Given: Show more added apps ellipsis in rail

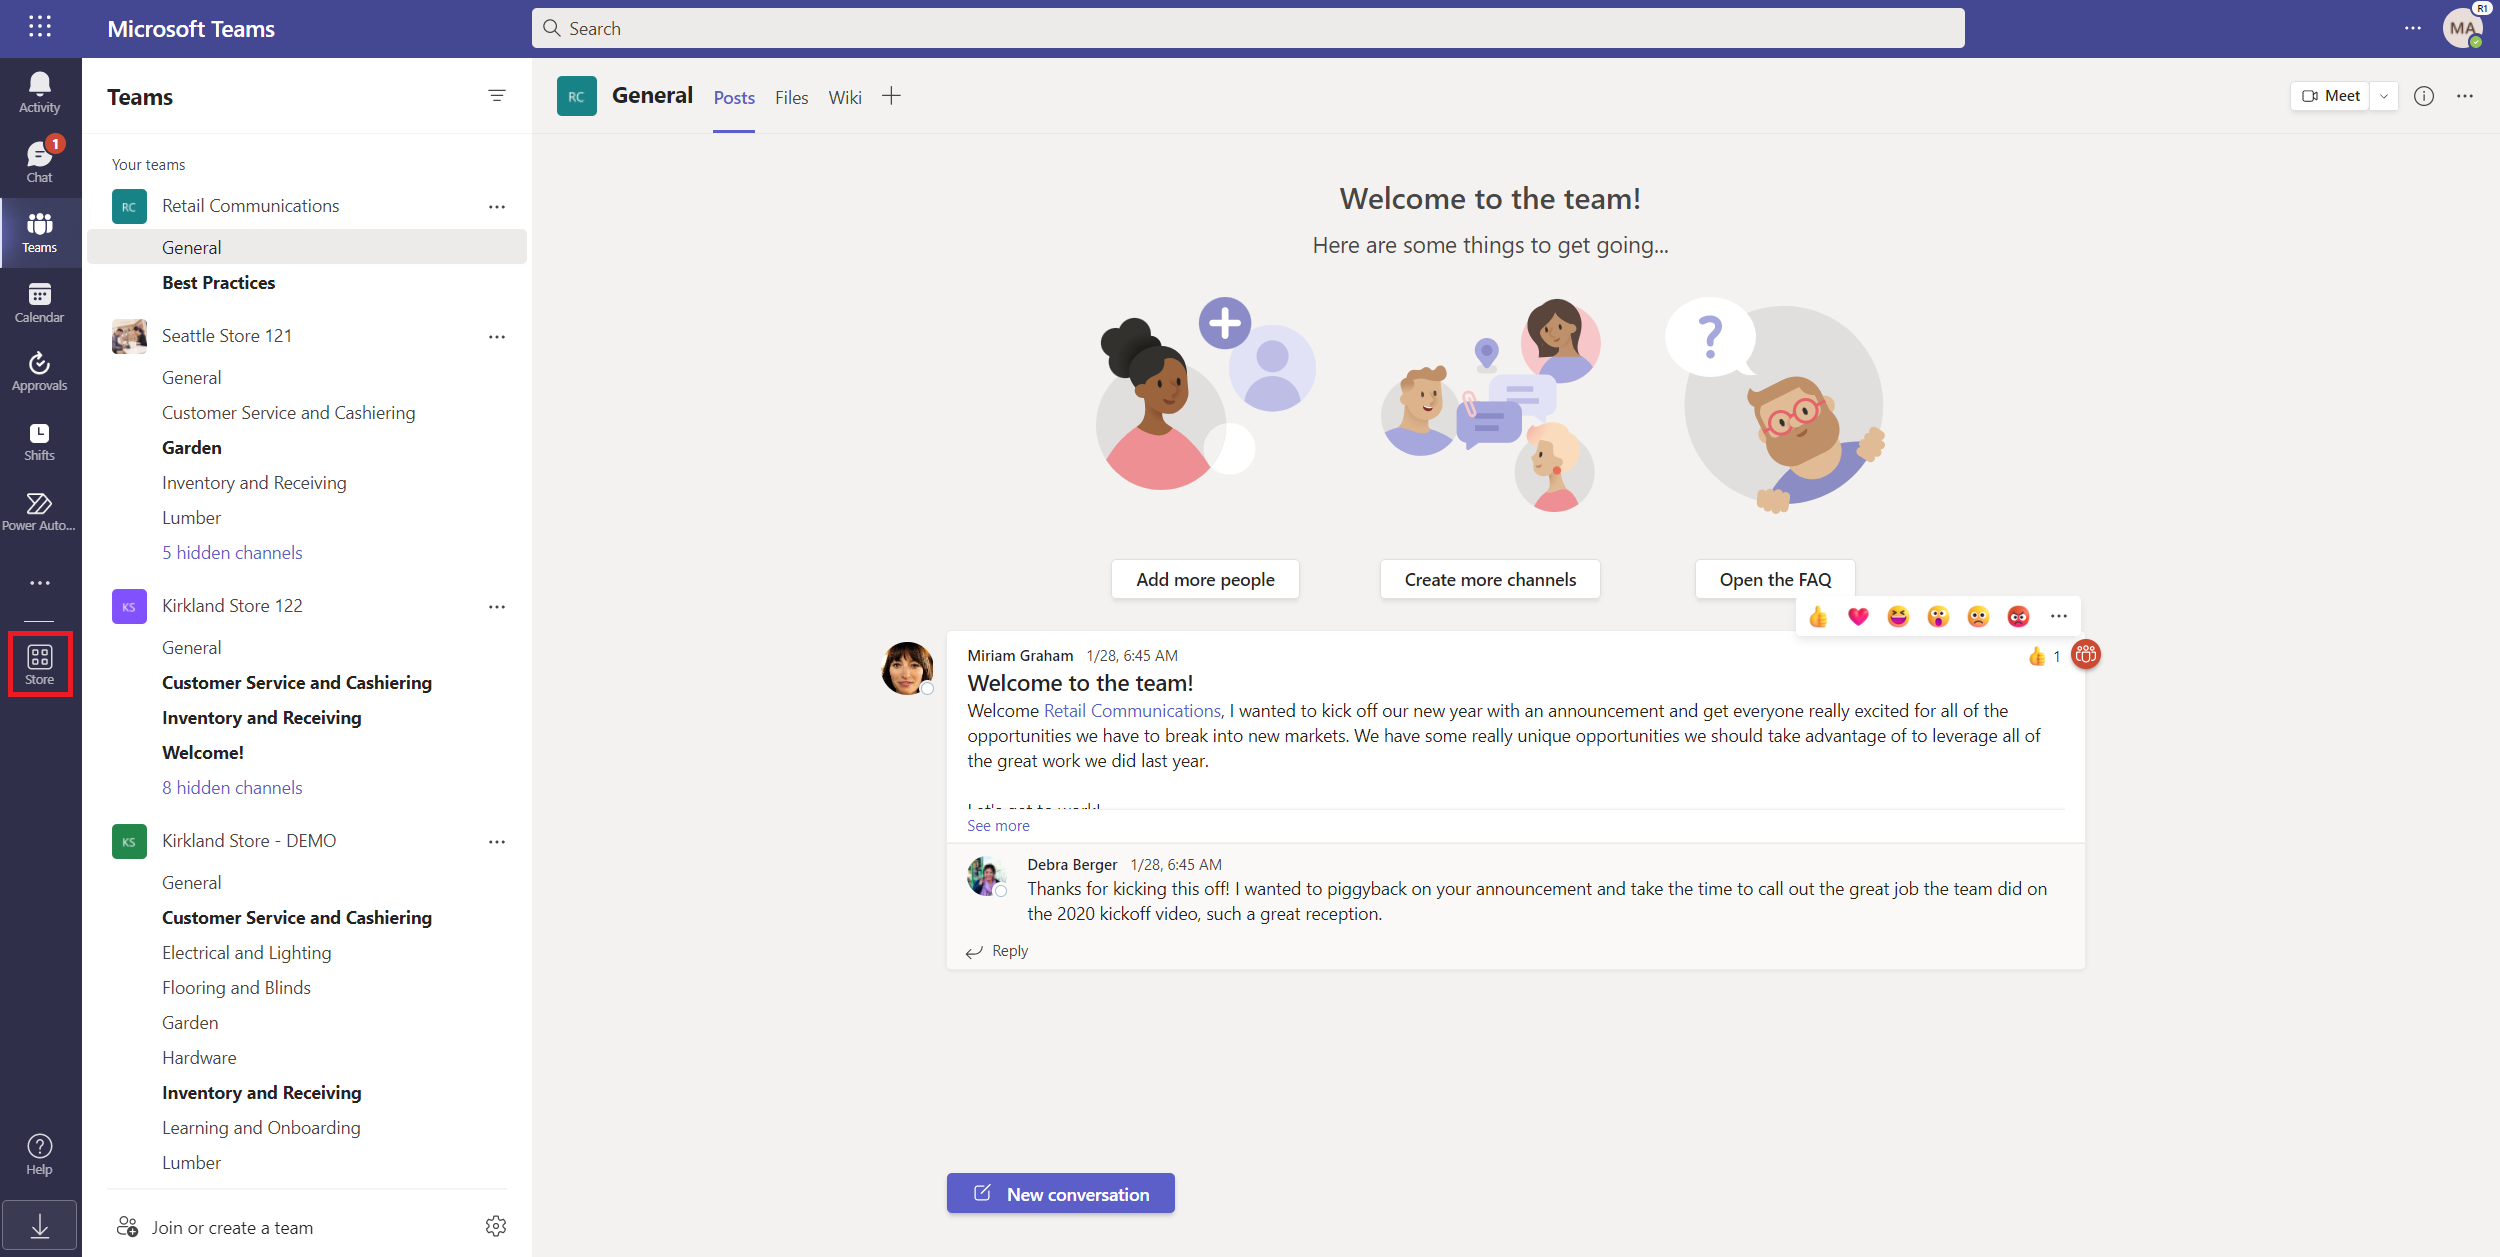Looking at the screenshot, I should coord(40,583).
